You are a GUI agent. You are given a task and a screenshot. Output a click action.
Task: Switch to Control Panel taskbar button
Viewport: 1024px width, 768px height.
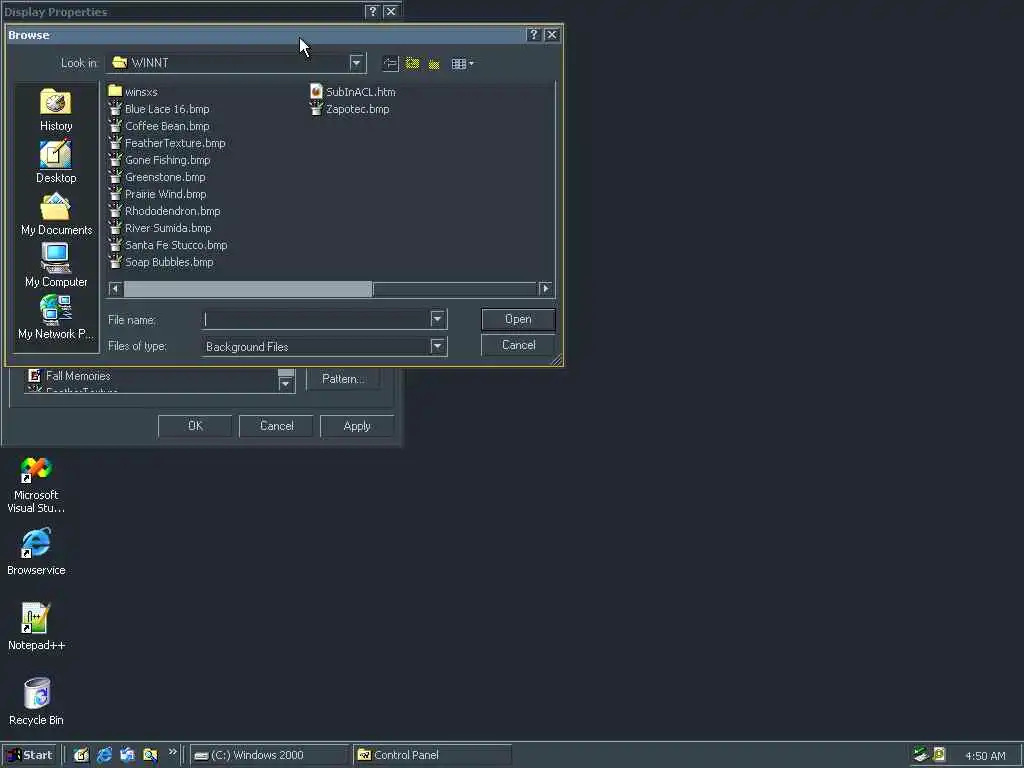[432, 755]
